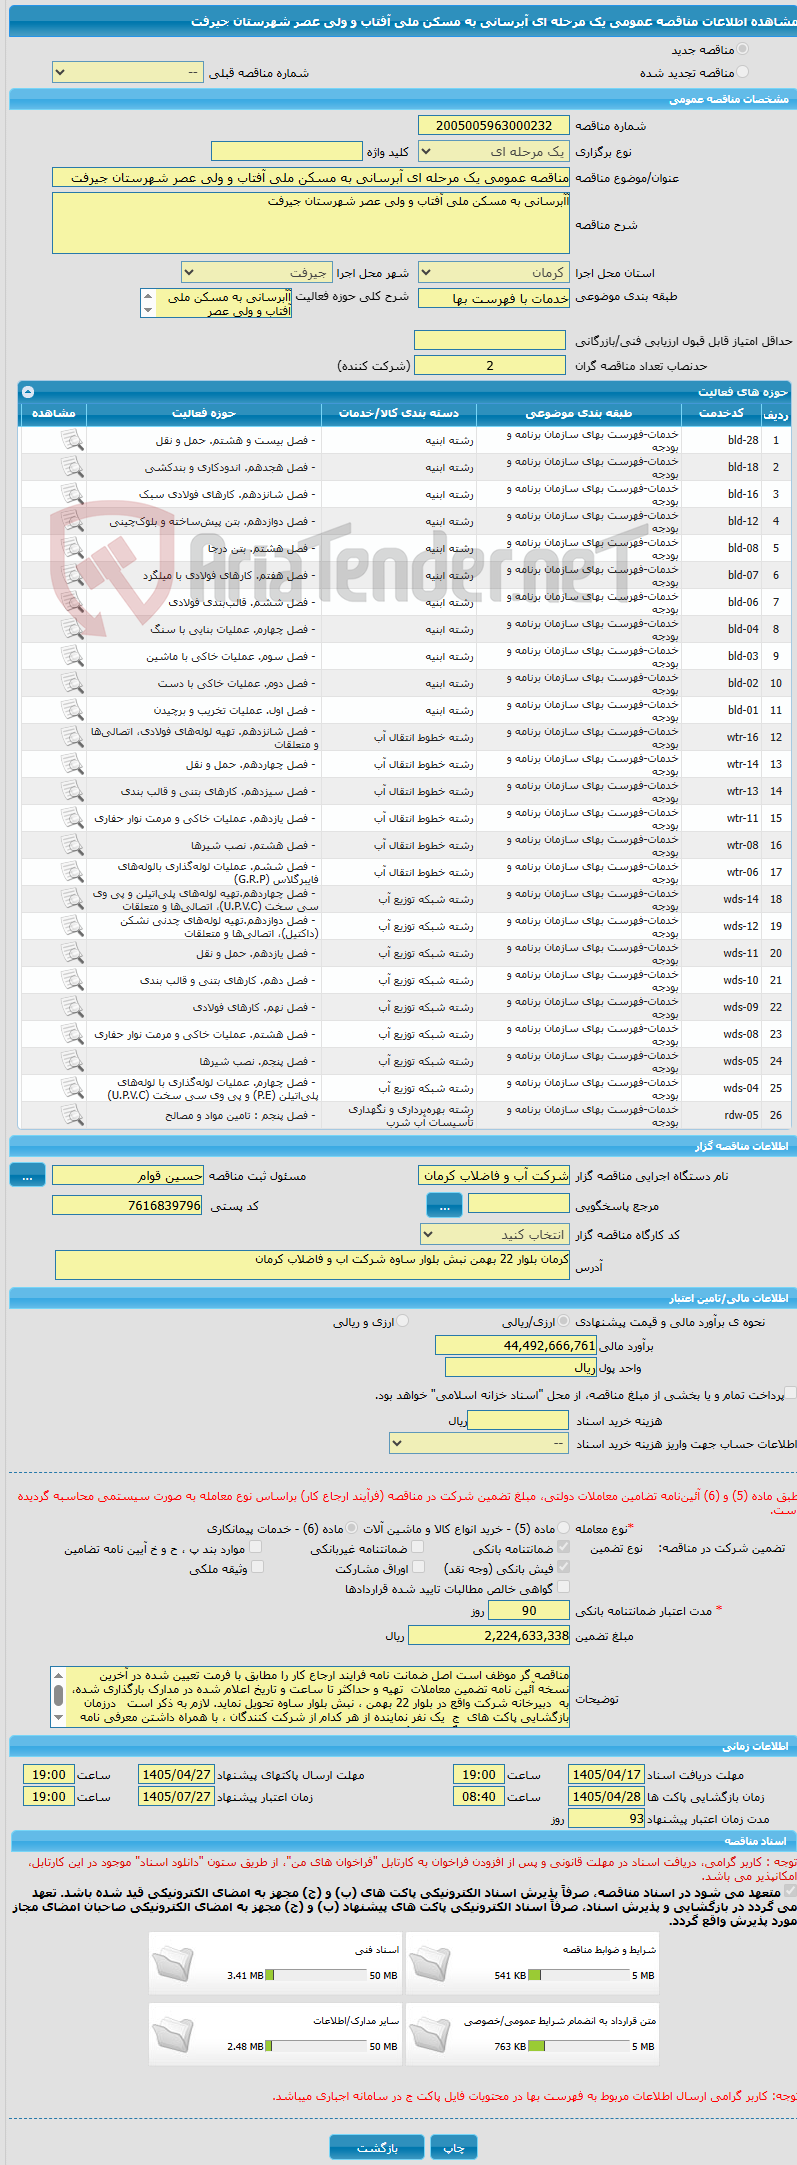Viewport: 797px width, 2165px height.
Task: Toggle اسناد خزانه اسلامی payment checkbox
Action: (791, 1393)
